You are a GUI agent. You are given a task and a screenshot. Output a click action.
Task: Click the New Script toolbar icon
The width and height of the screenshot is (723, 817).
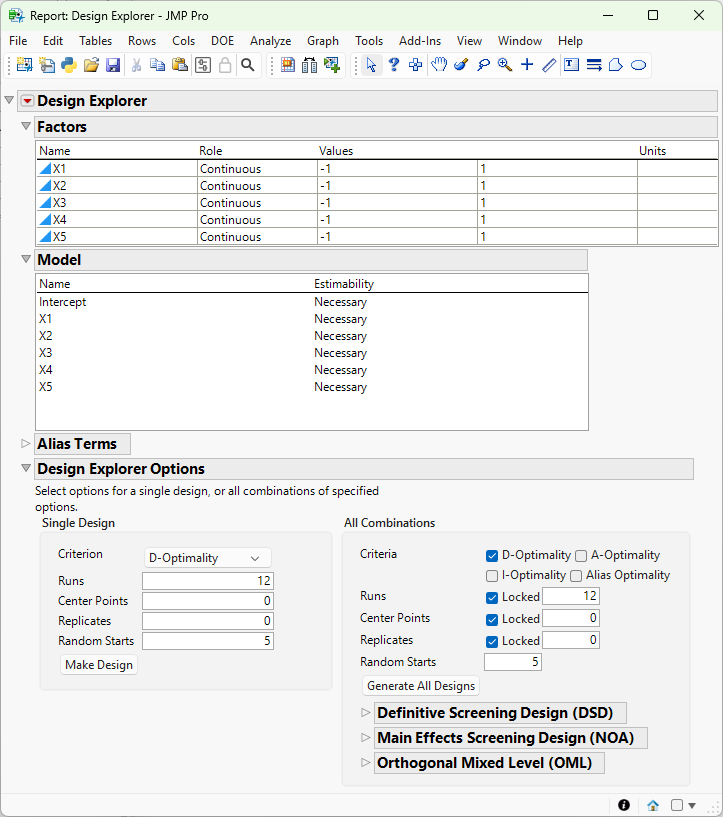tap(47, 65)
